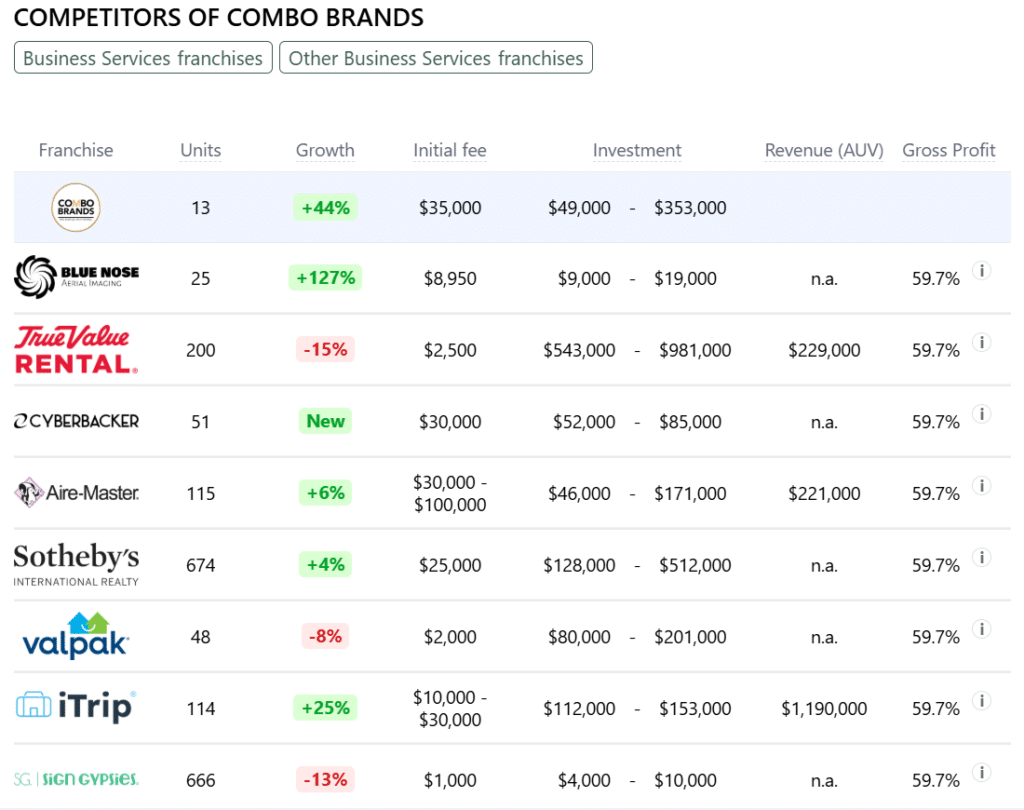Select the $543,000 investment minimum value
Screen dimensions: 1024x810
[579, 350]
